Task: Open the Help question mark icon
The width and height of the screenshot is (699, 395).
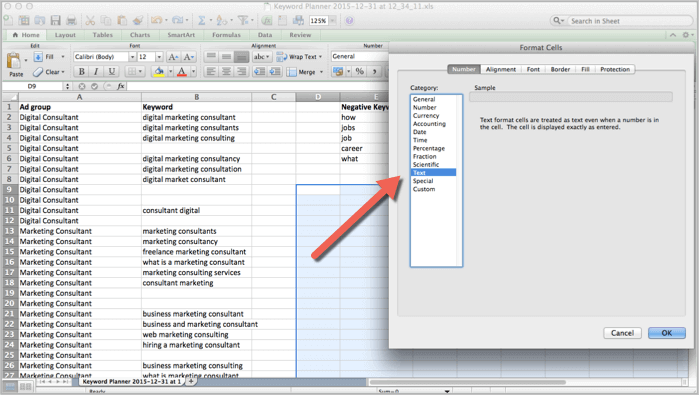Action: (x=350, y=21)
